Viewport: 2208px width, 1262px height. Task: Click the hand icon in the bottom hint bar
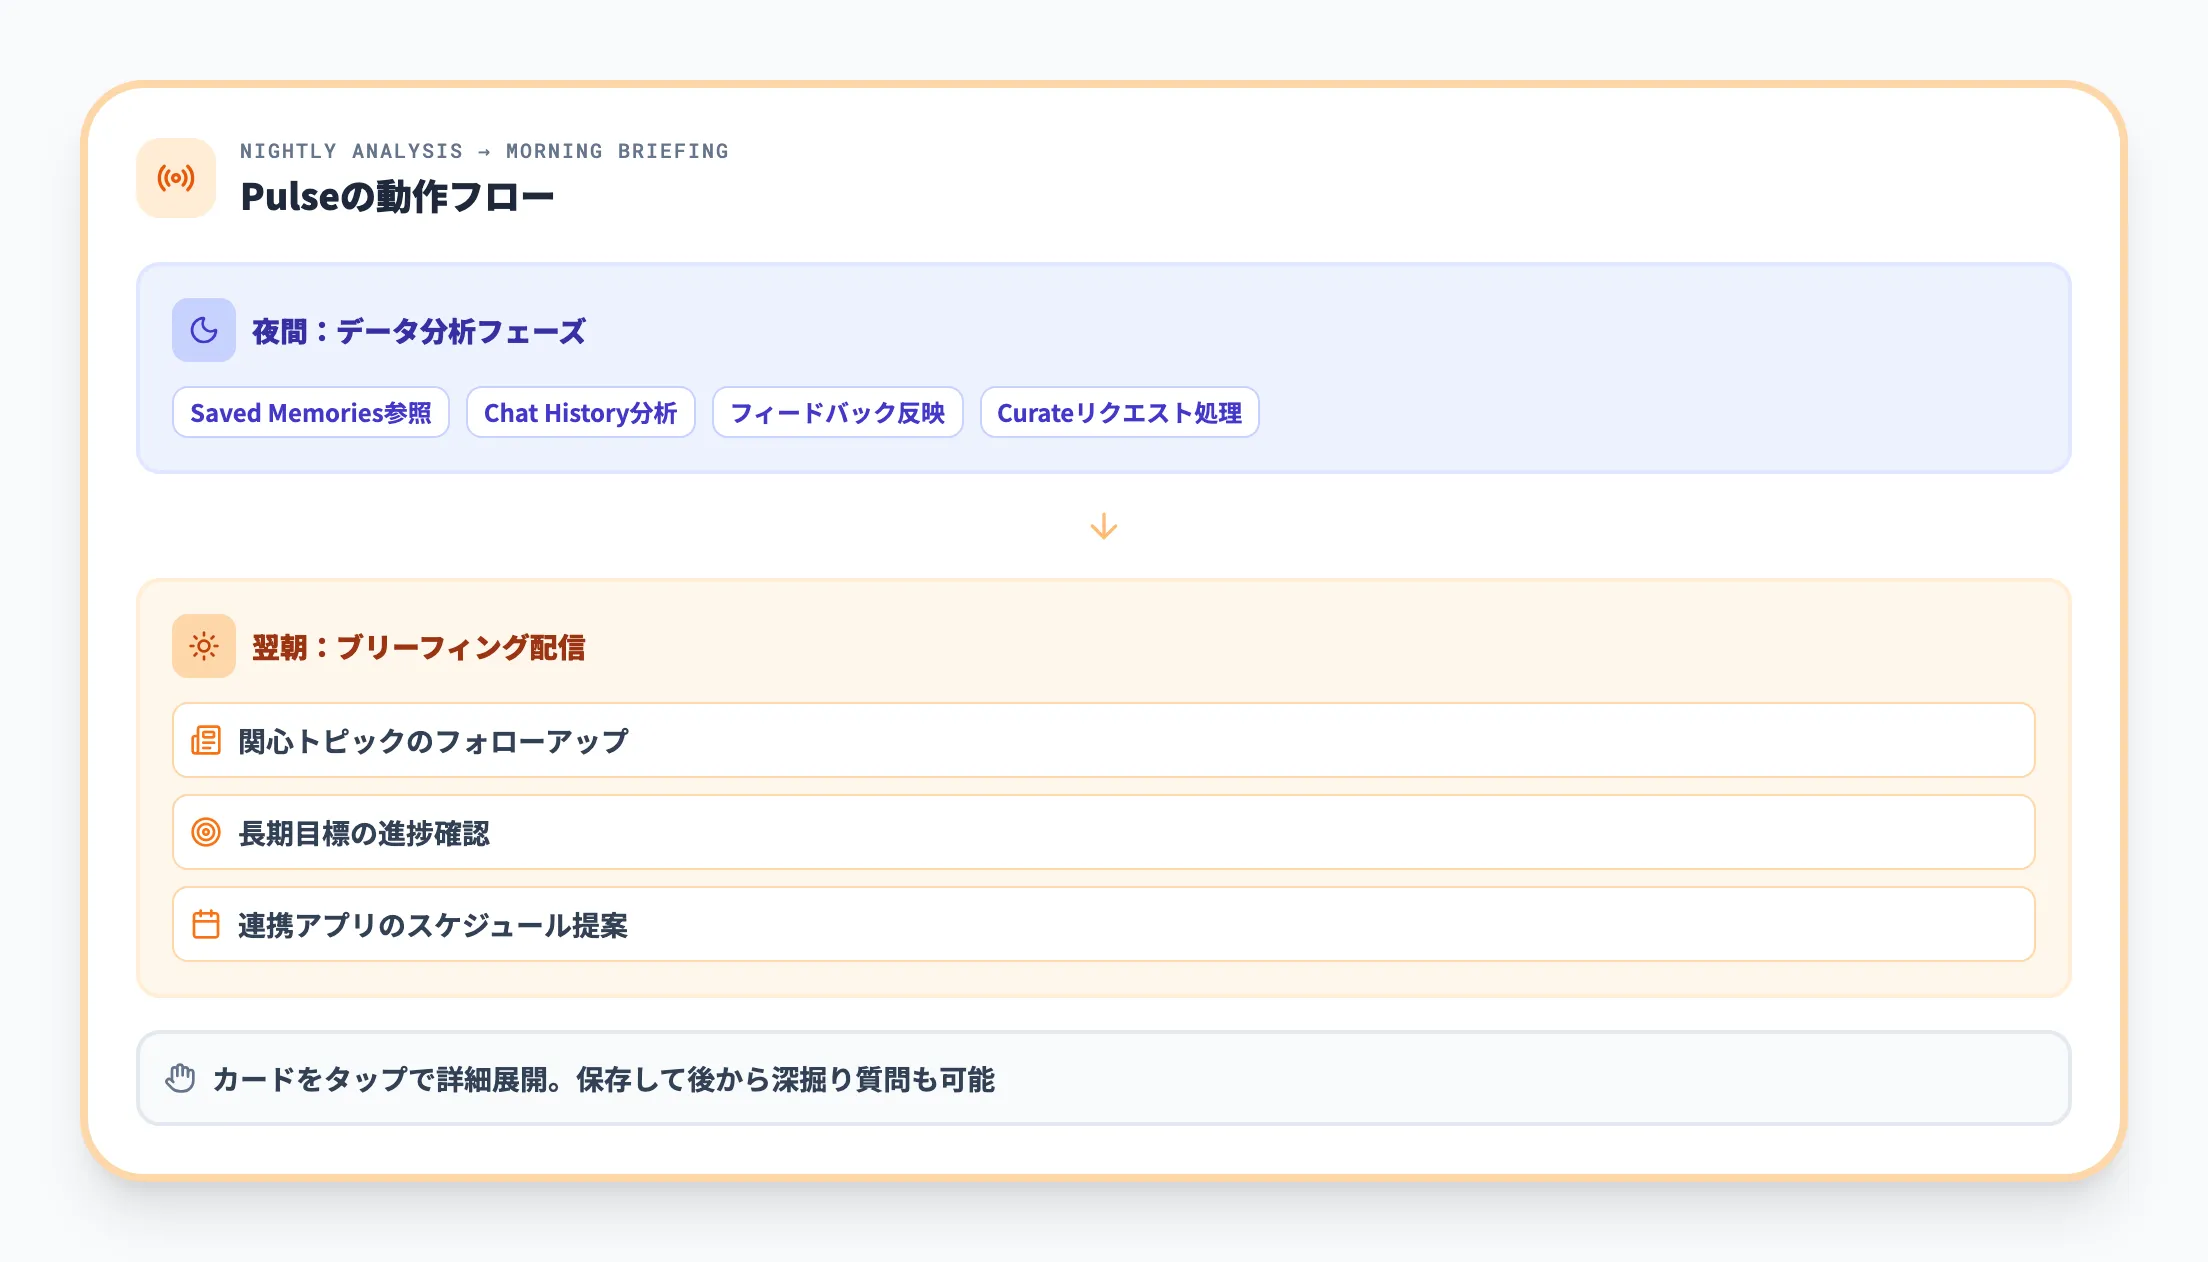(180, 1078)
